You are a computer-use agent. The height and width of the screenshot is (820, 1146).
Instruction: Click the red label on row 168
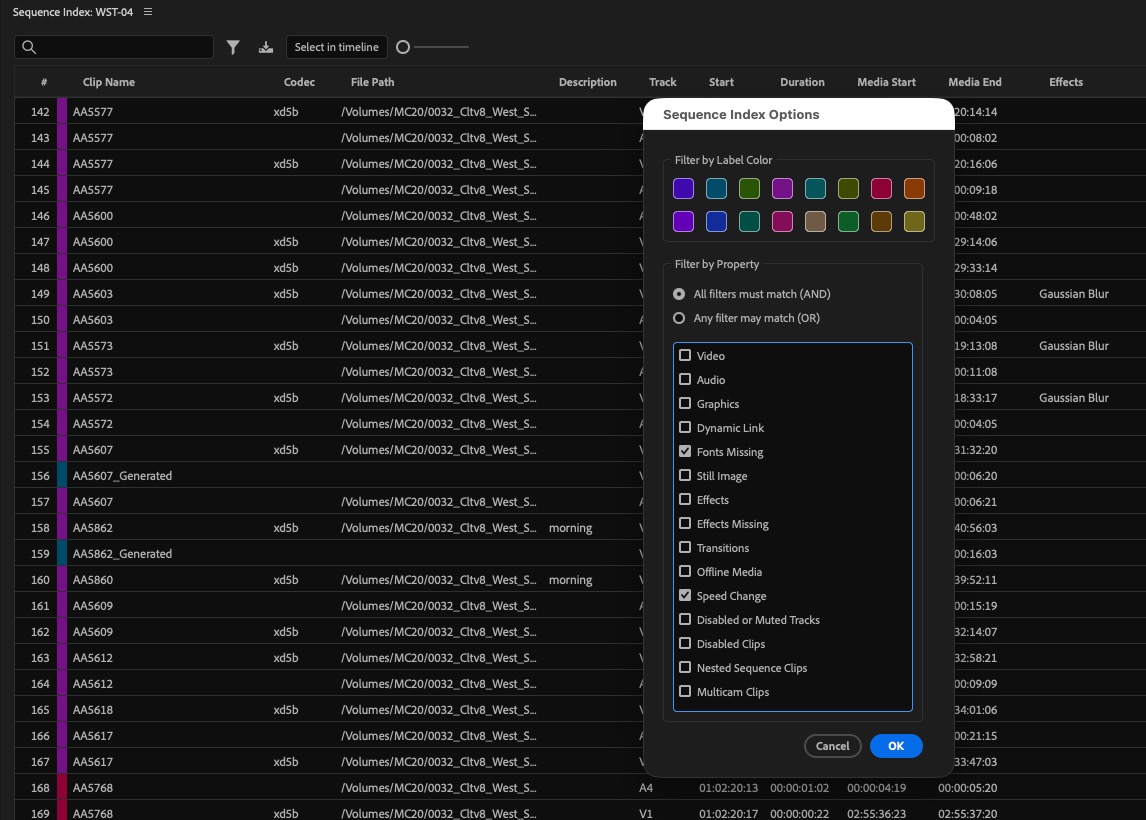pyautogui.click(x=62, y=788)
